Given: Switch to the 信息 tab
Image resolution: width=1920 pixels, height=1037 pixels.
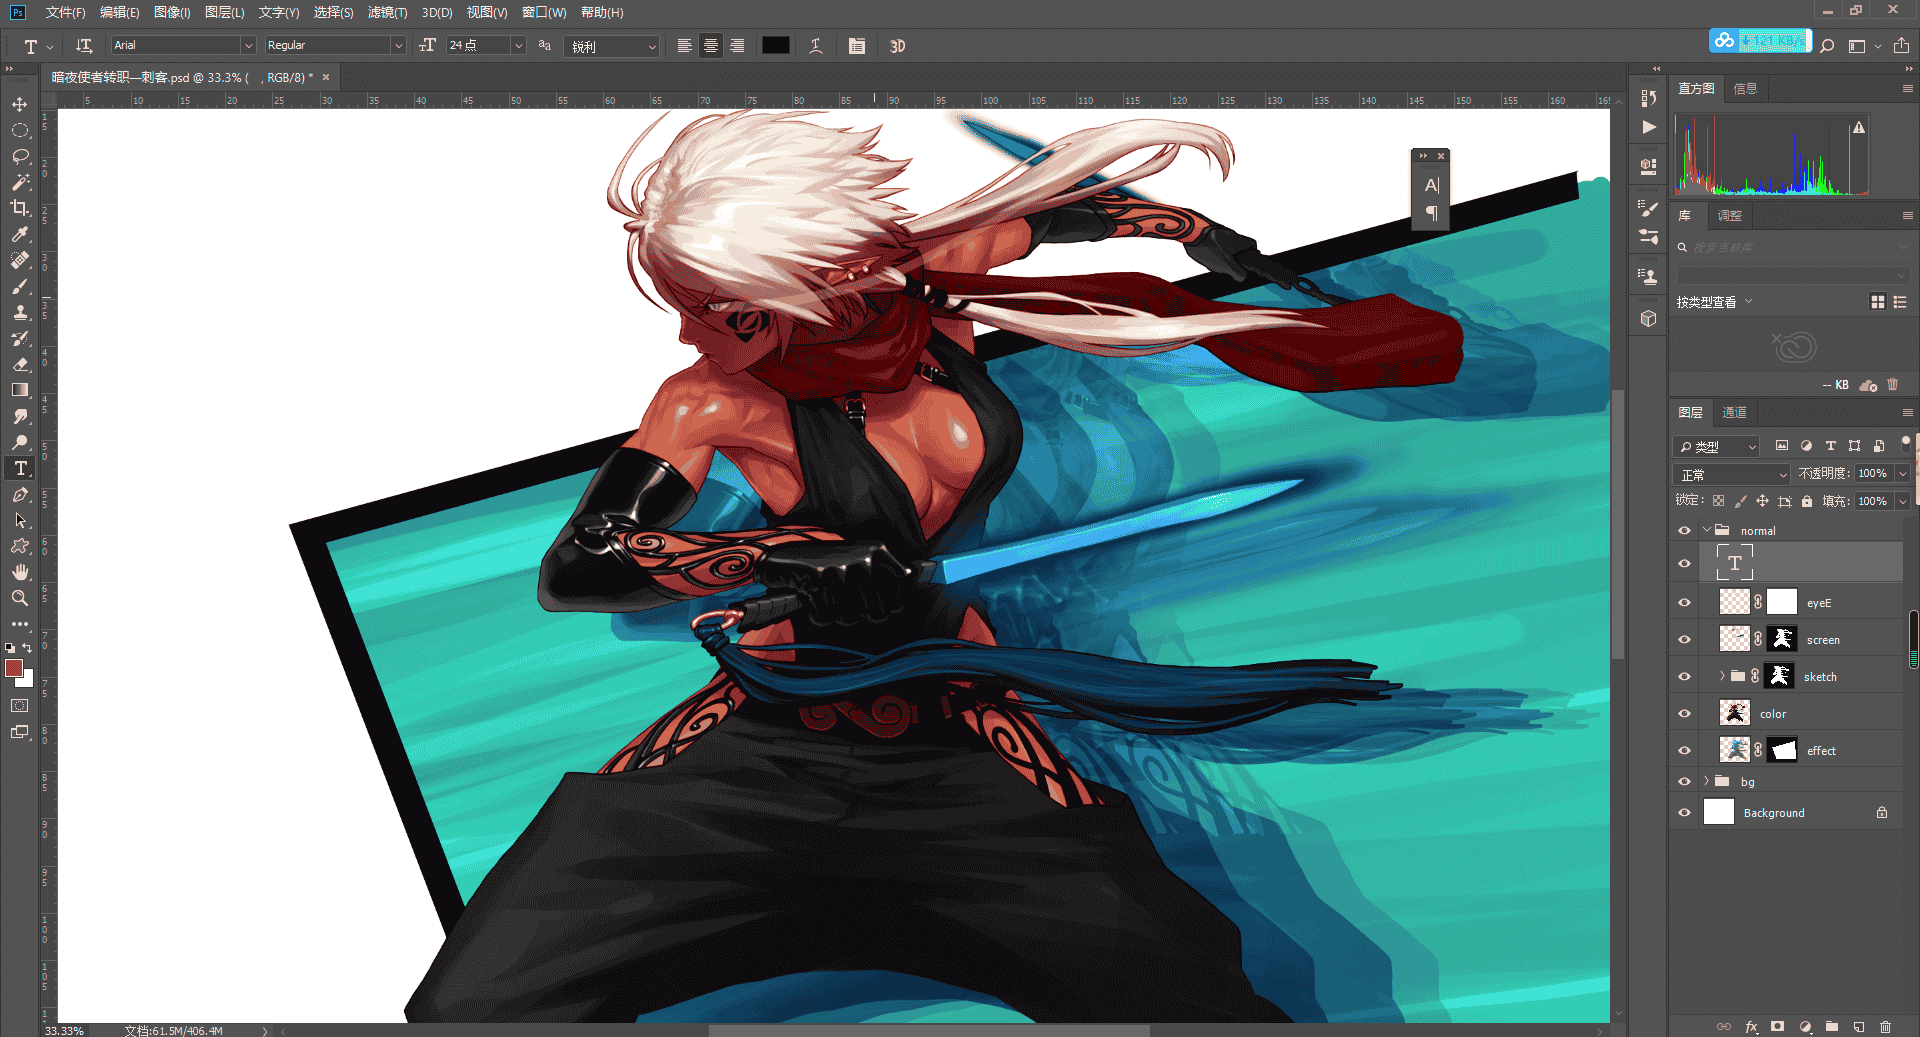Looking at the screenshot, I should click(1745, 89).
